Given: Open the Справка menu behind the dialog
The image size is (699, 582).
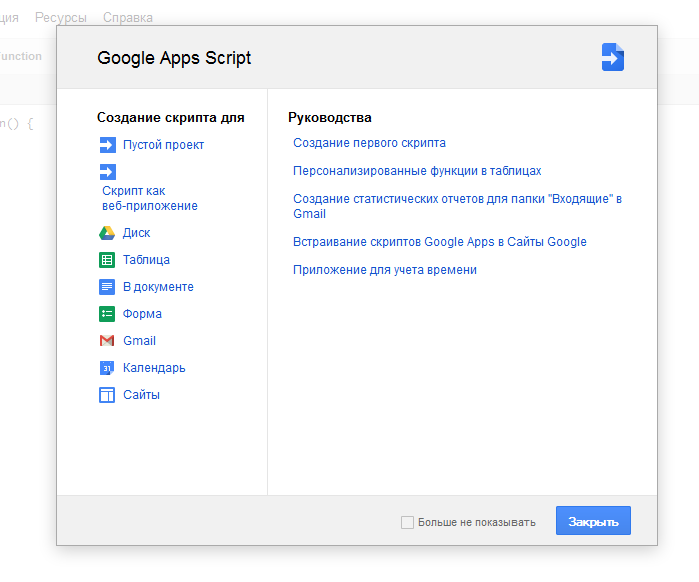Looking at the screenshot, I should coord(128,17).
